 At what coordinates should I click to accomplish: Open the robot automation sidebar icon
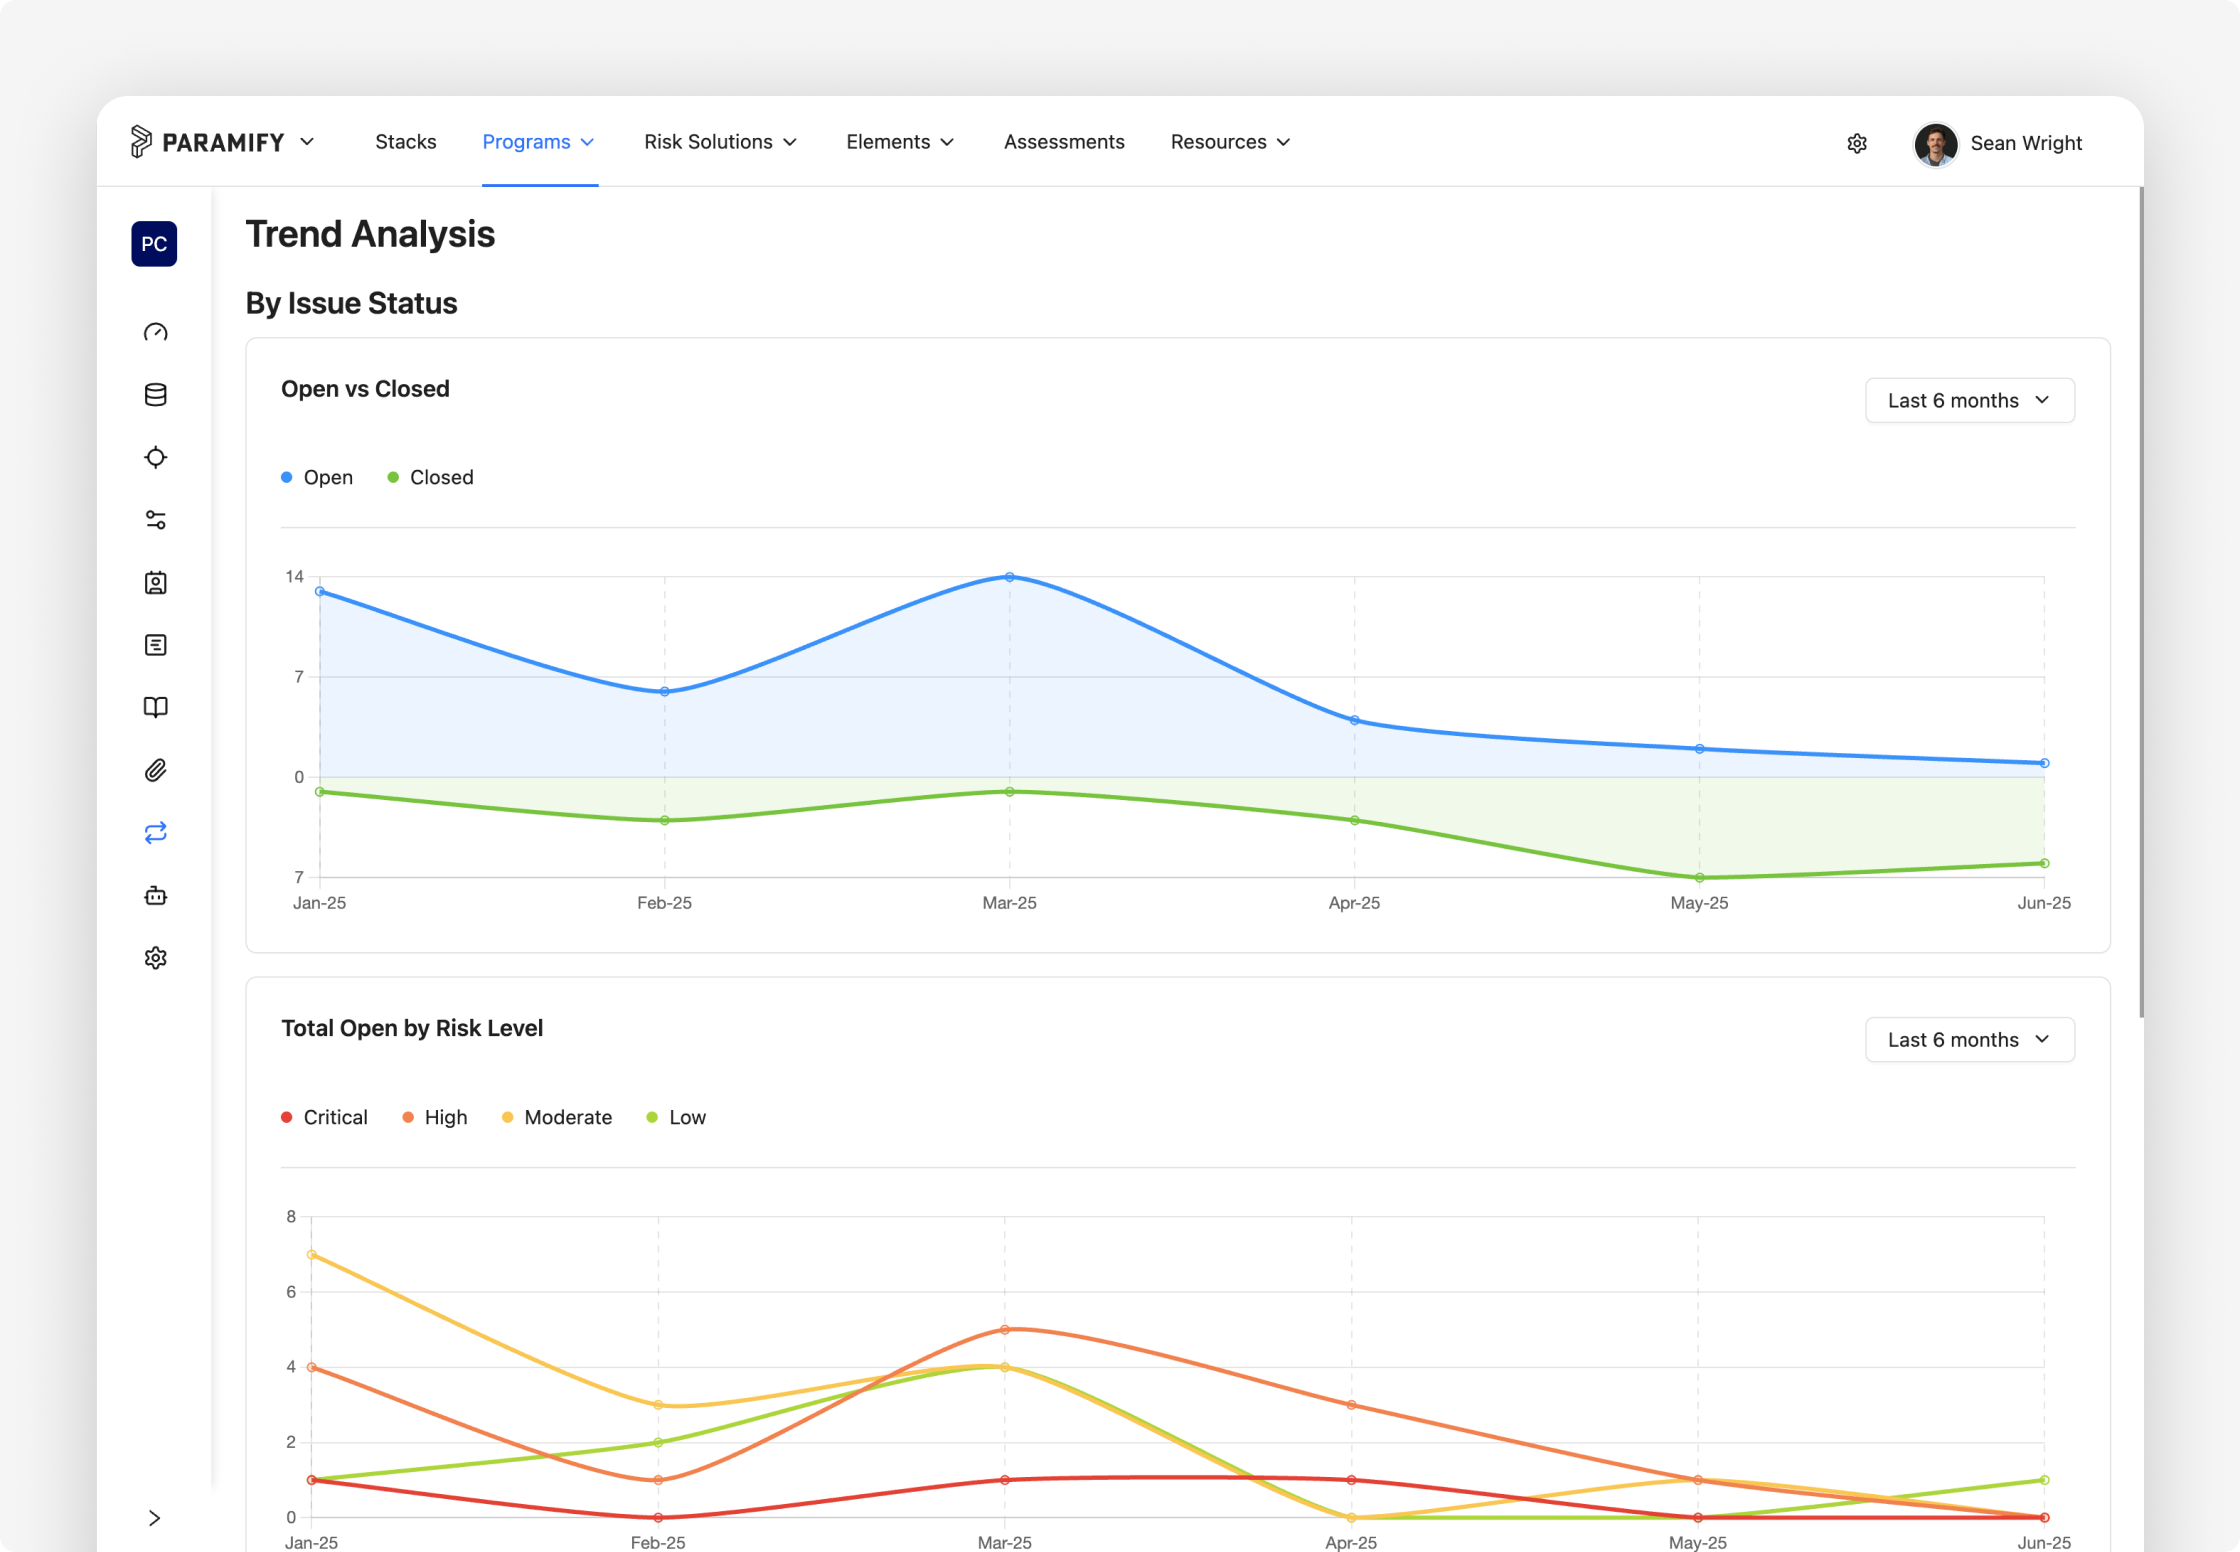tap(155, 895)
